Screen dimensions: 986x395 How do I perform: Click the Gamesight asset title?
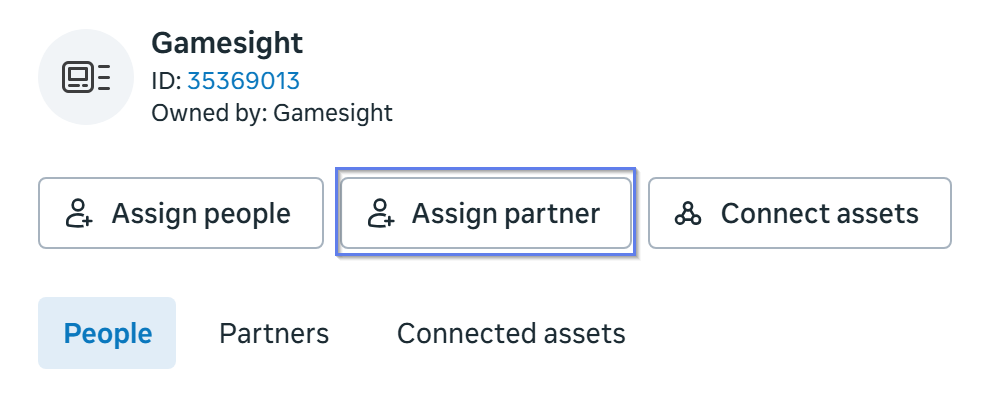click(x=227, y=43)
